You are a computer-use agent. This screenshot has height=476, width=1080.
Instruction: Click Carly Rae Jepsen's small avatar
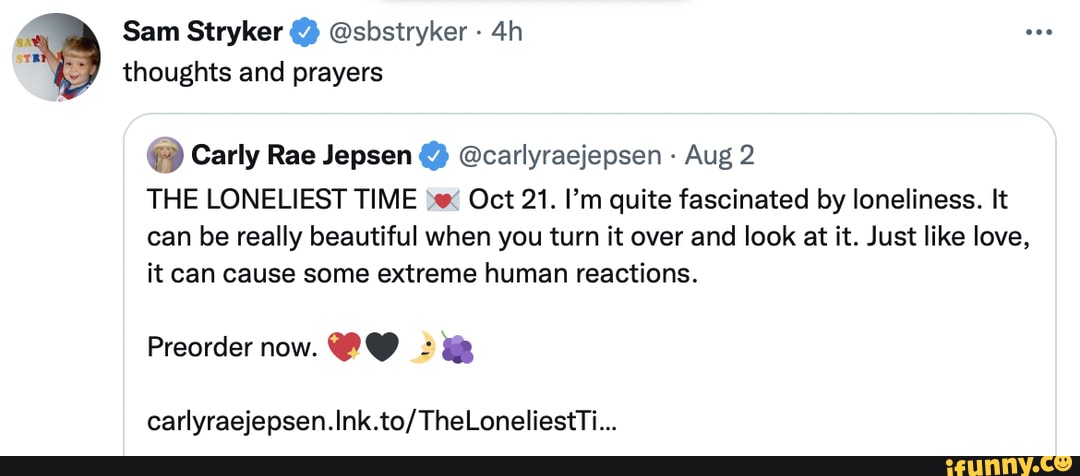pyautogui.click(x=163, y=154)
